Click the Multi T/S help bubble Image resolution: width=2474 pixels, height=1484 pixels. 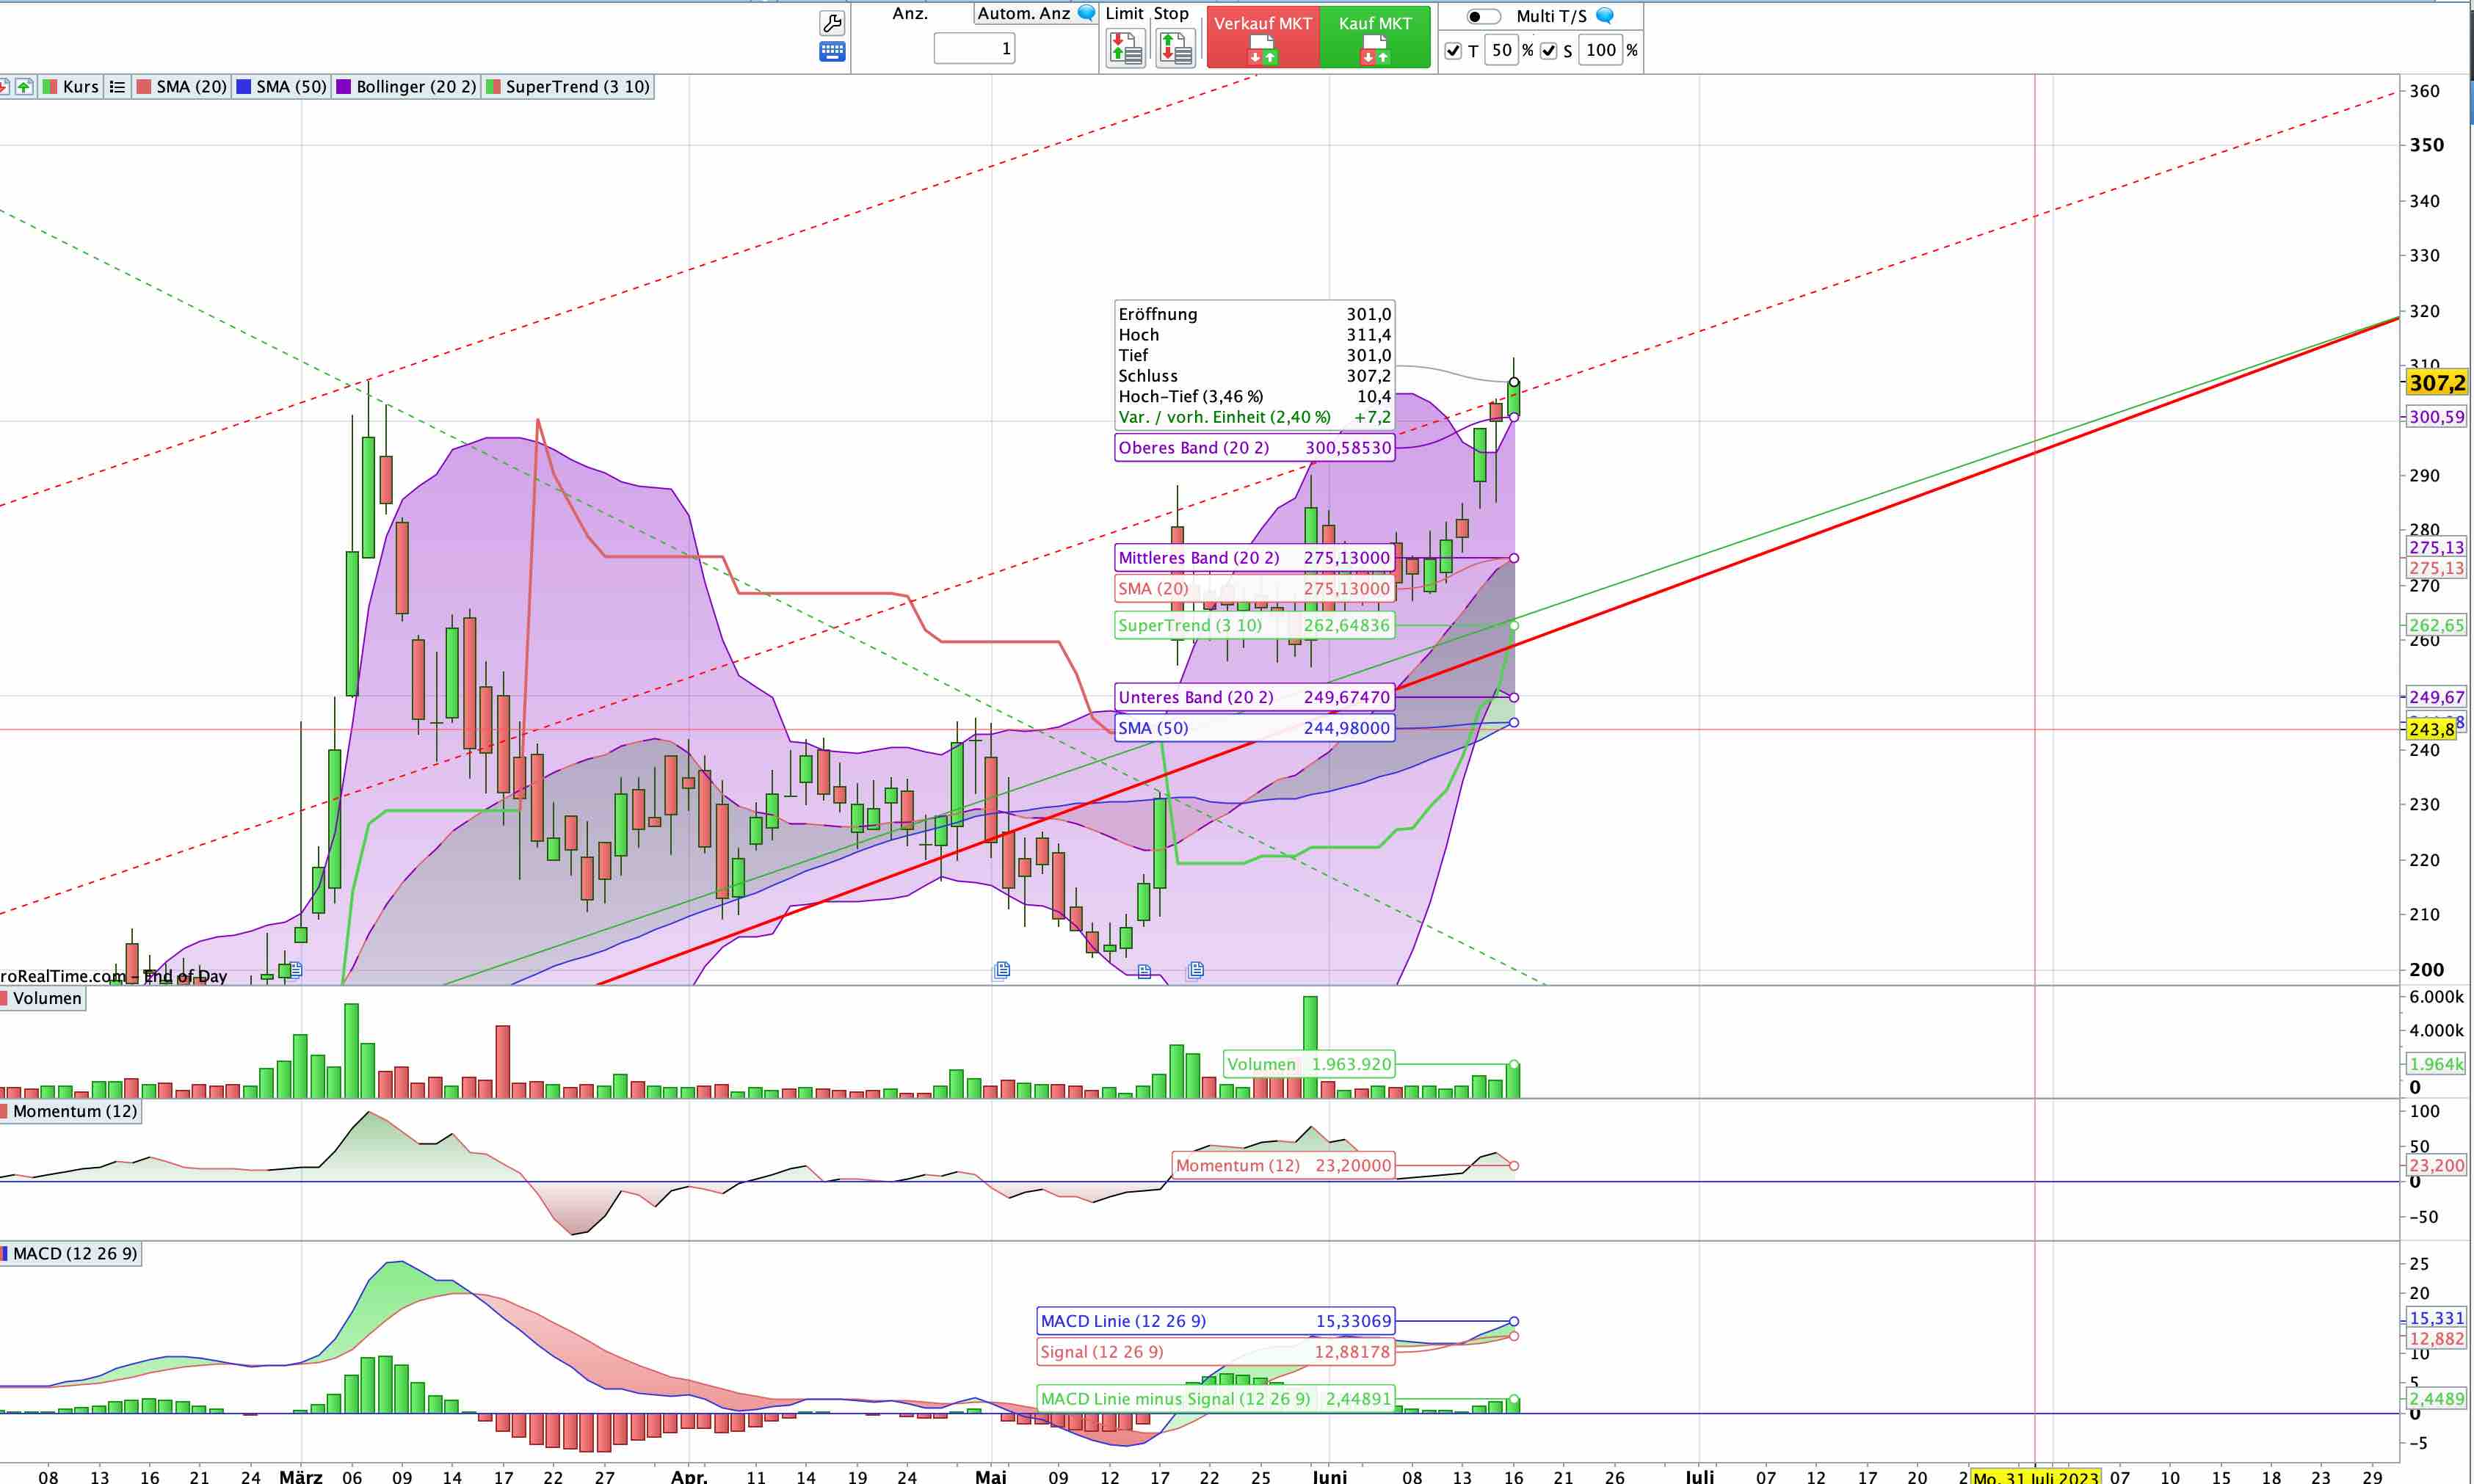(x=1604, y=15)
